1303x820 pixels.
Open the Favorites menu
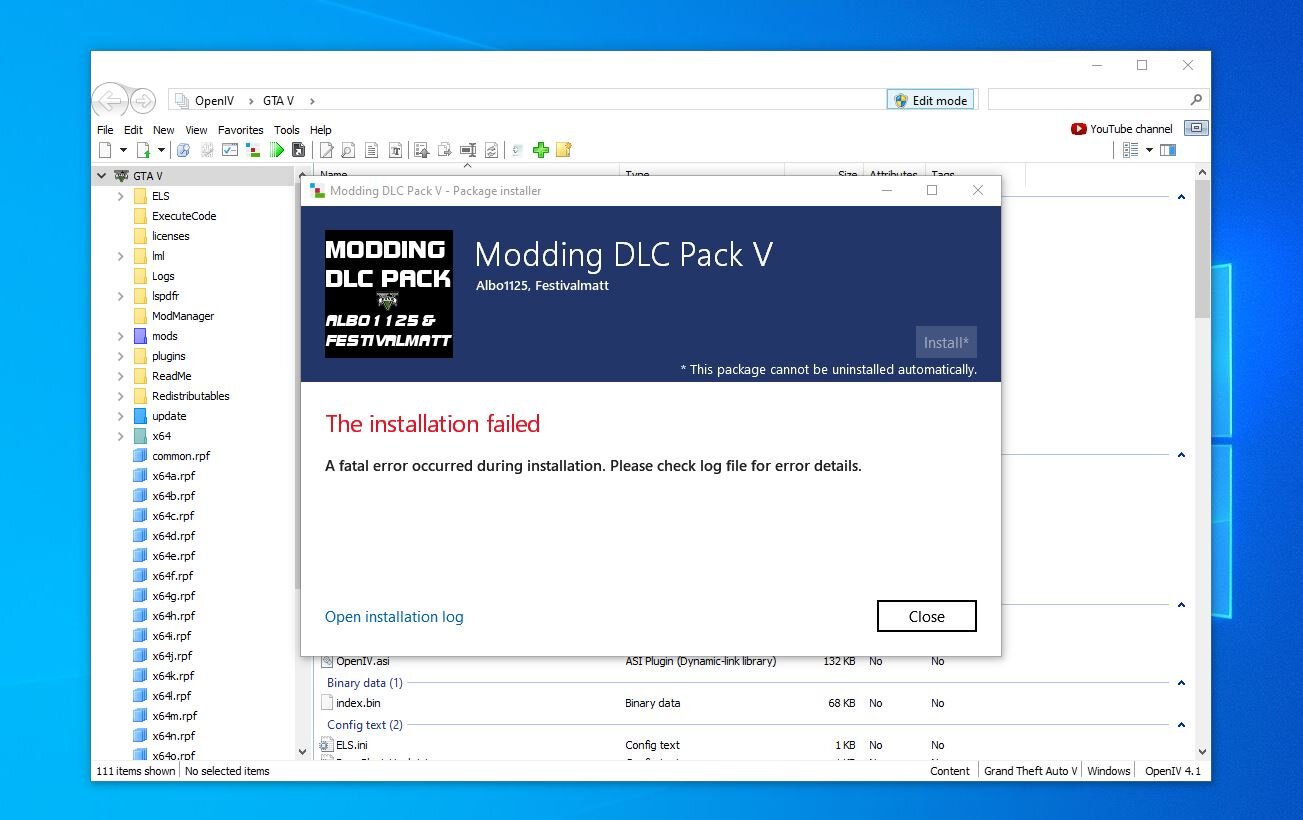pos(241,130)
